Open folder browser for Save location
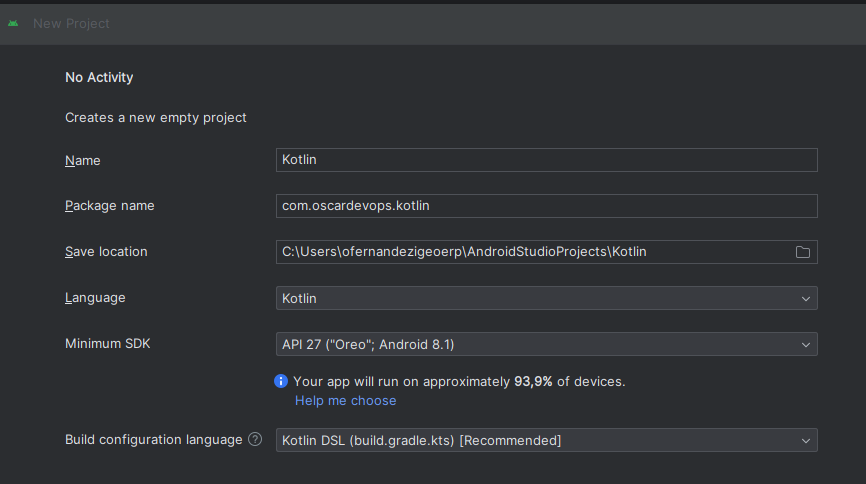The image size is (866, 484). point(802,252)
